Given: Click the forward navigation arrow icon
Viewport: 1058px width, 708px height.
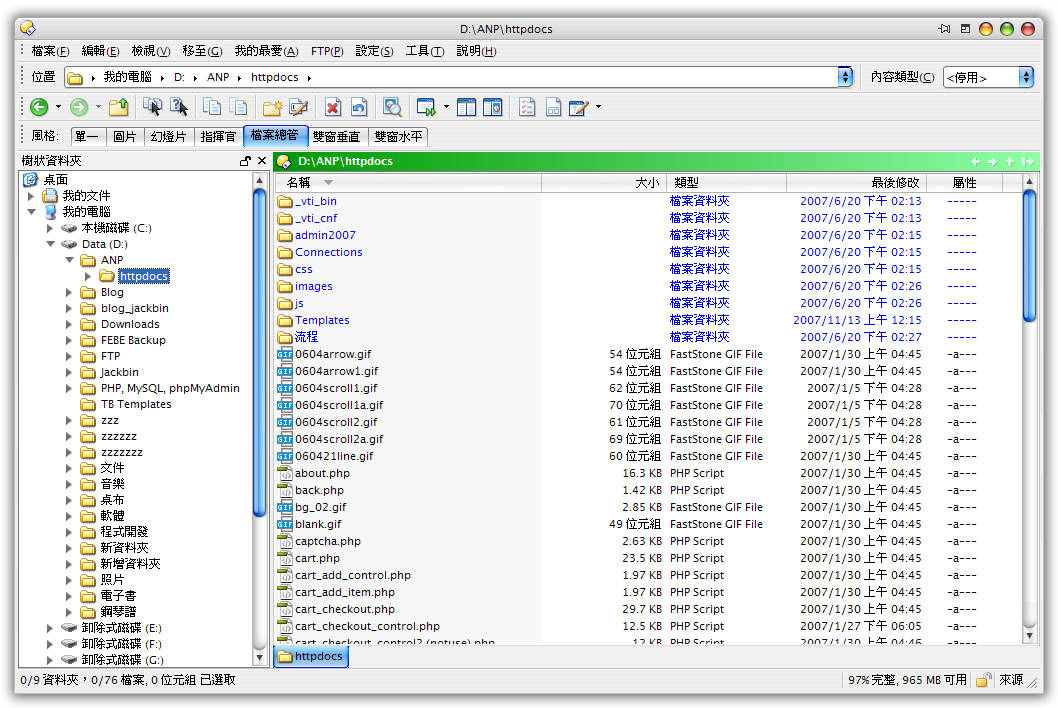Looking at the screenshot, I should pos(77,107).
